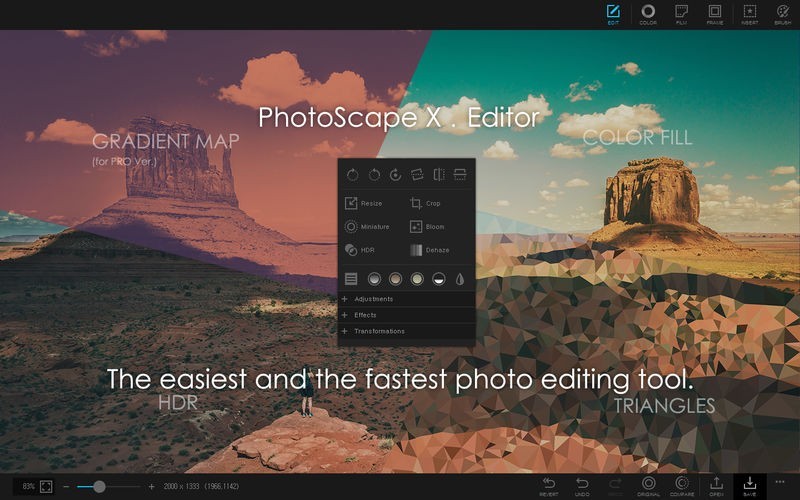
Task: Select the Brush tab
Action: [783, 15]
